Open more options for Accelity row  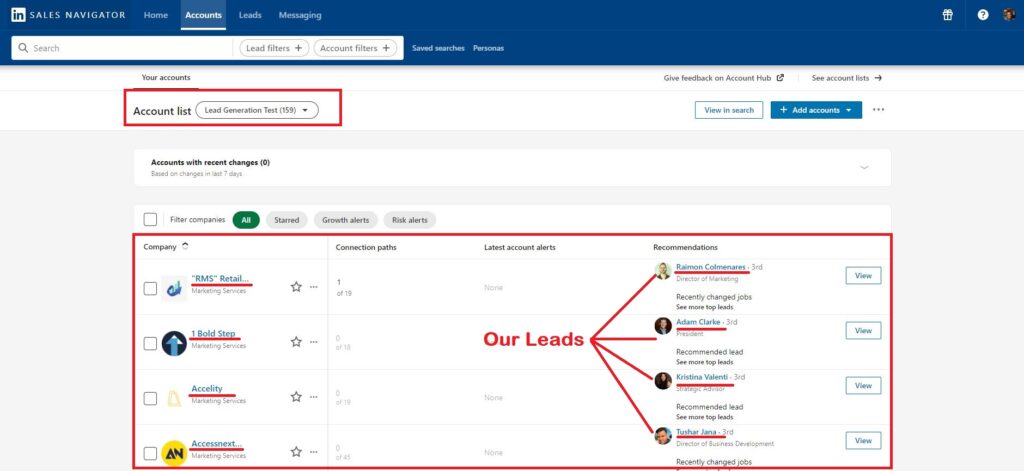click(313, 397)
